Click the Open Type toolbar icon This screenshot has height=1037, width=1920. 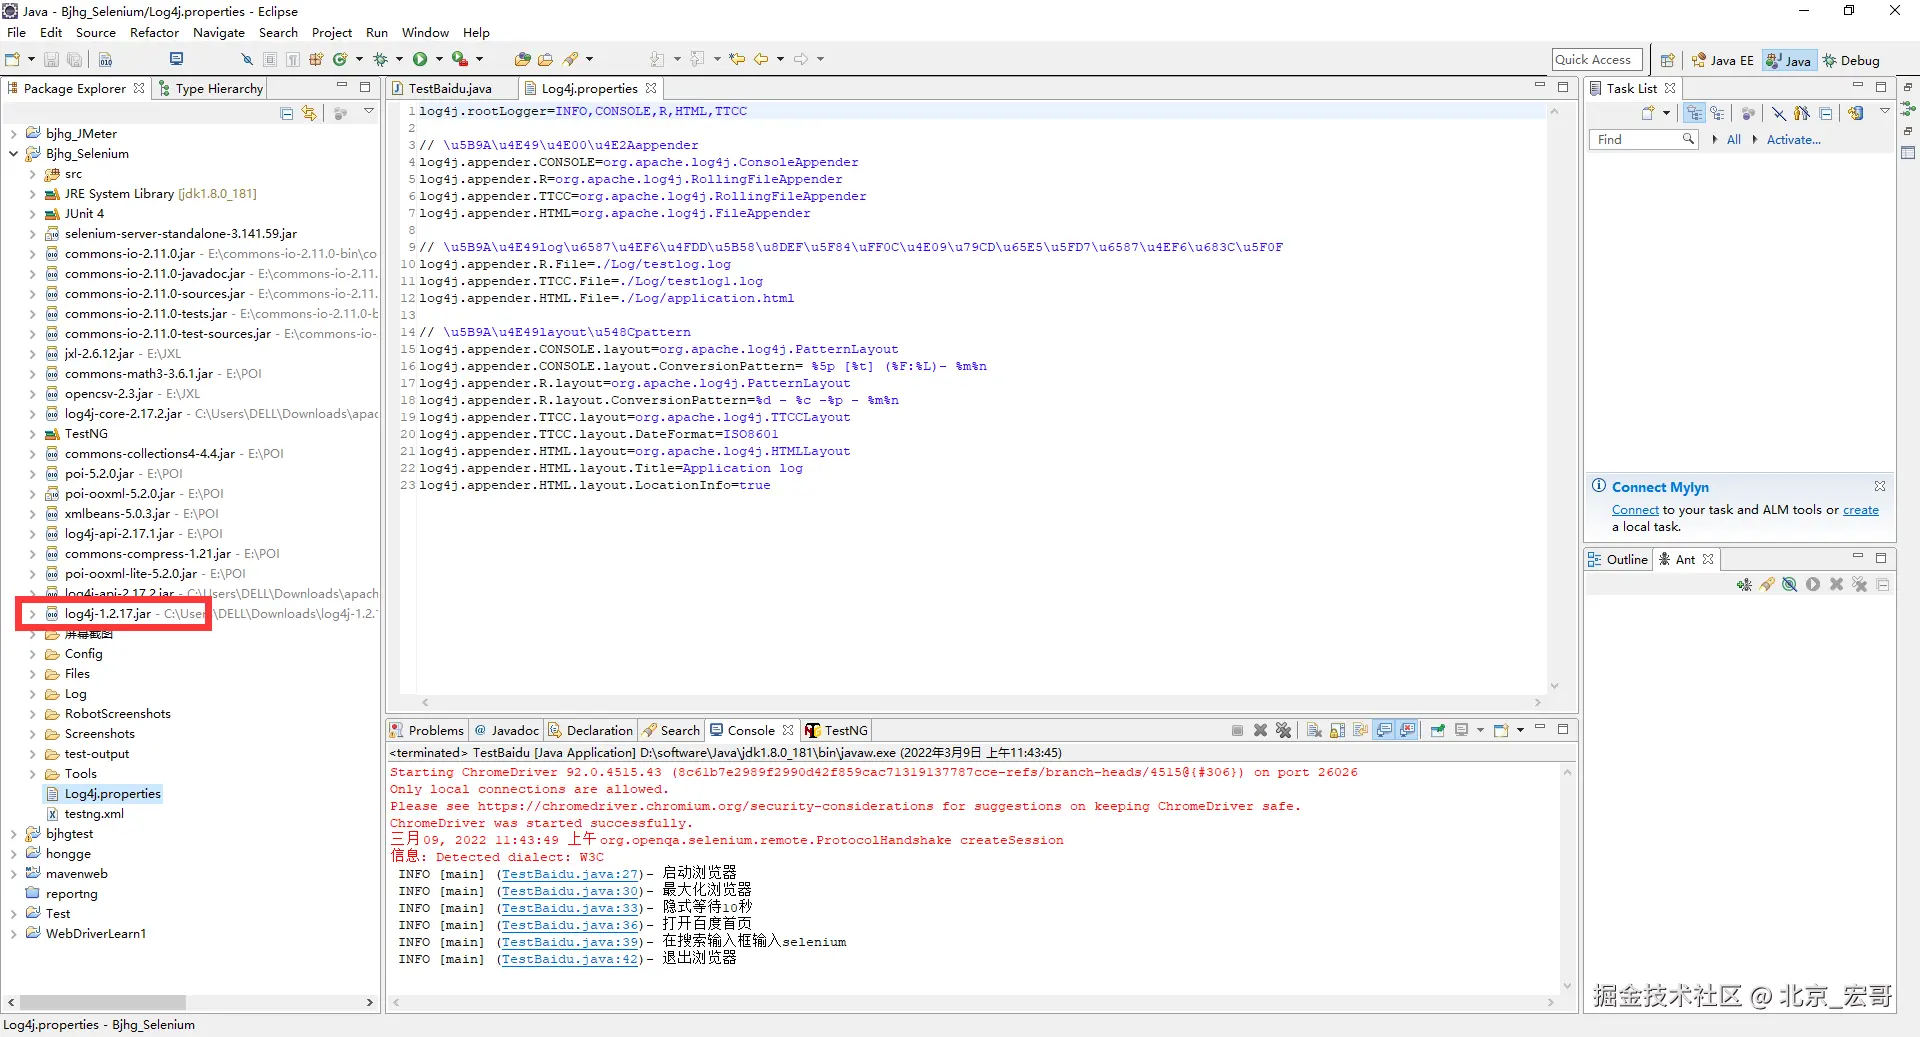click(x=522, y=60)
